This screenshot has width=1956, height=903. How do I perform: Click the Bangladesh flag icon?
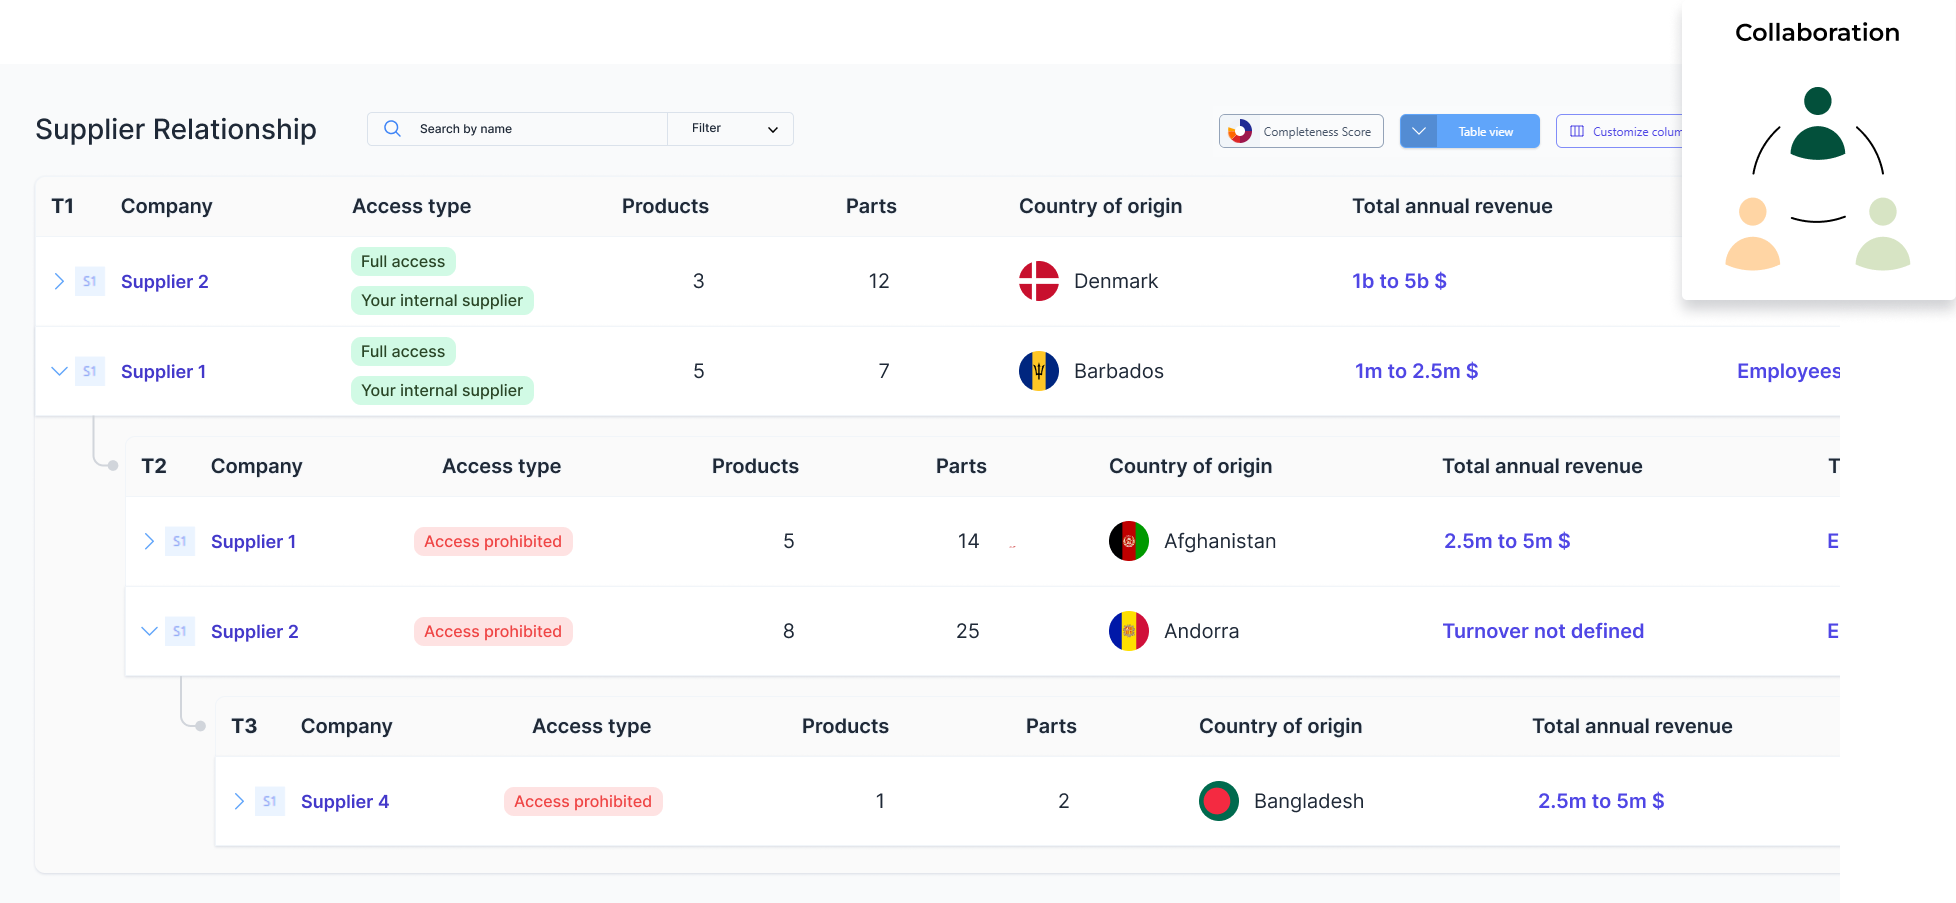point(1219,801)
